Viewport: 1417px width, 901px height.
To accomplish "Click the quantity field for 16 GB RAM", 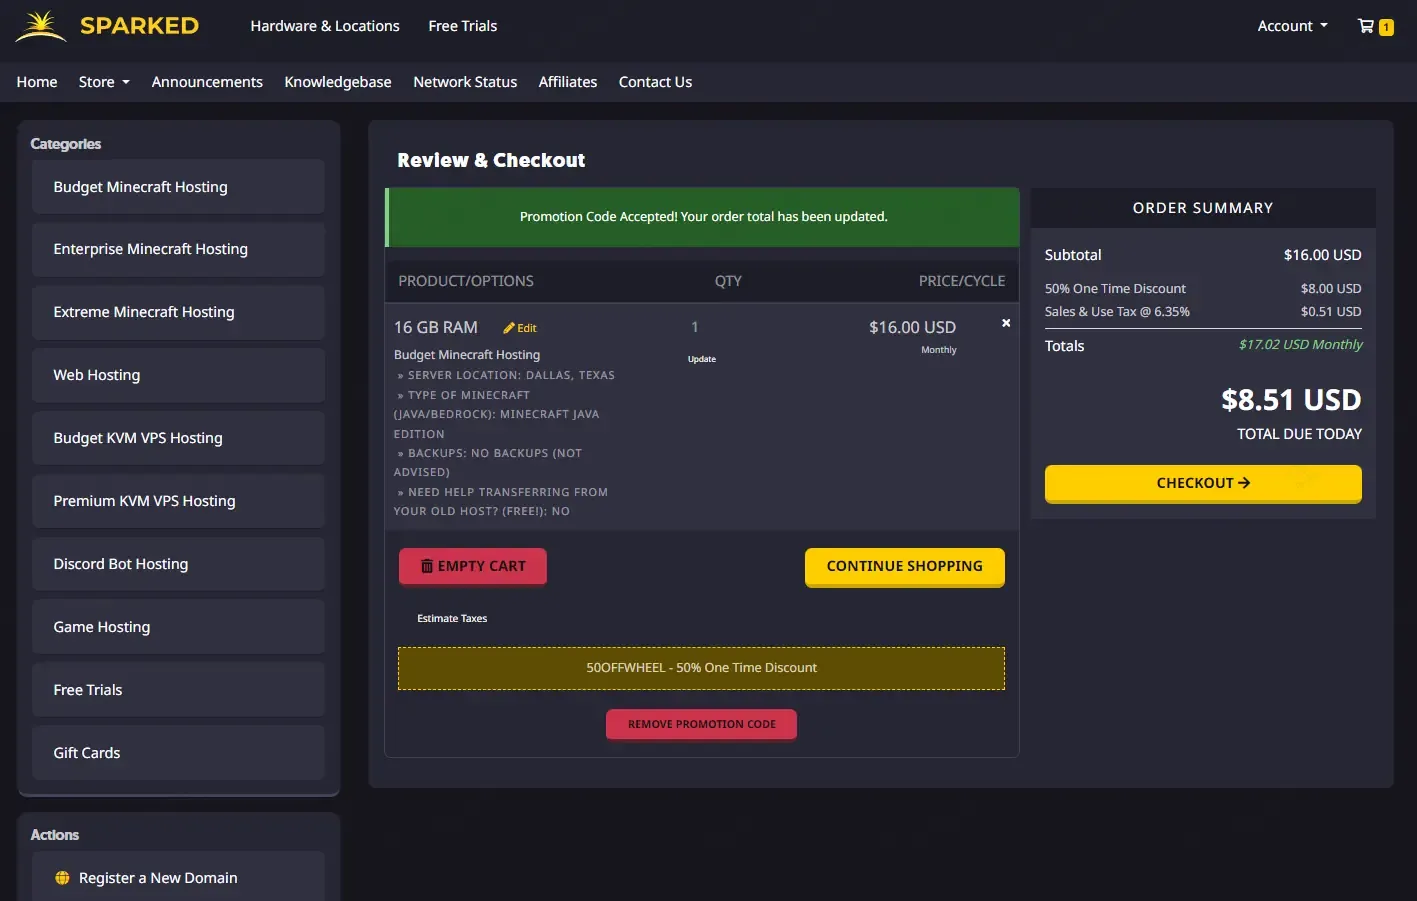I will pyautogui.click(x=695, y=327).
